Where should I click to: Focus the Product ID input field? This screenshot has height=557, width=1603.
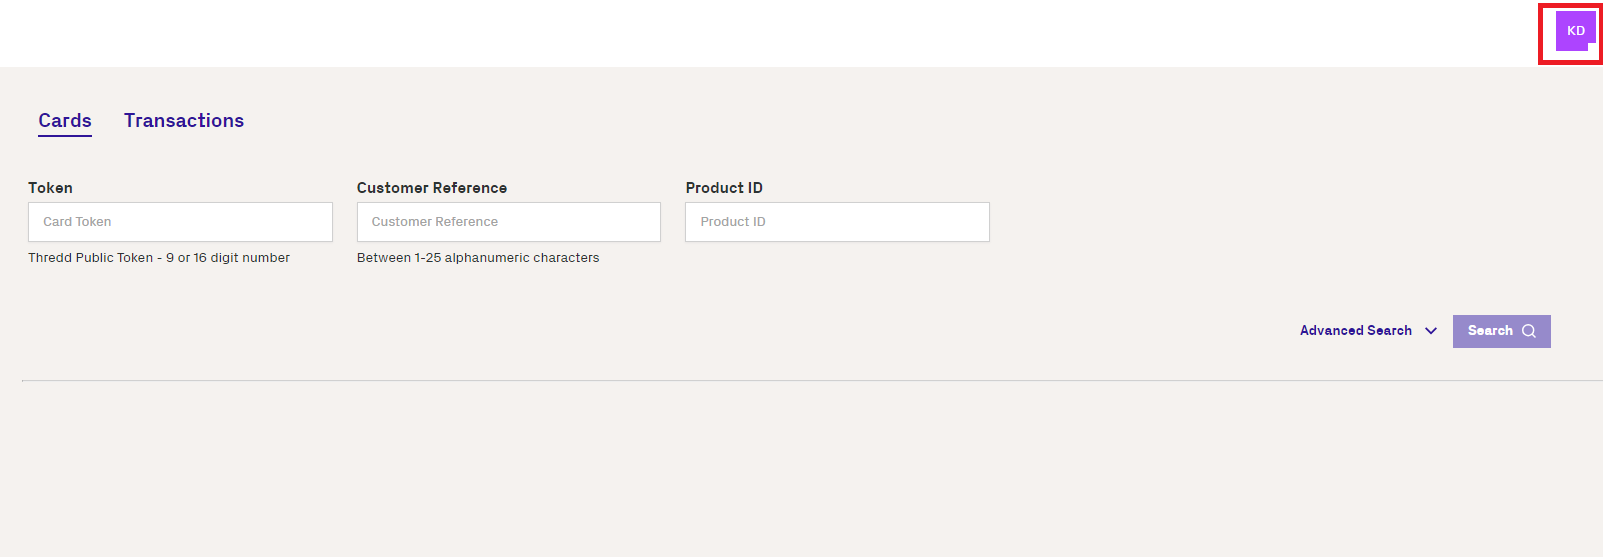pos(837,222)
